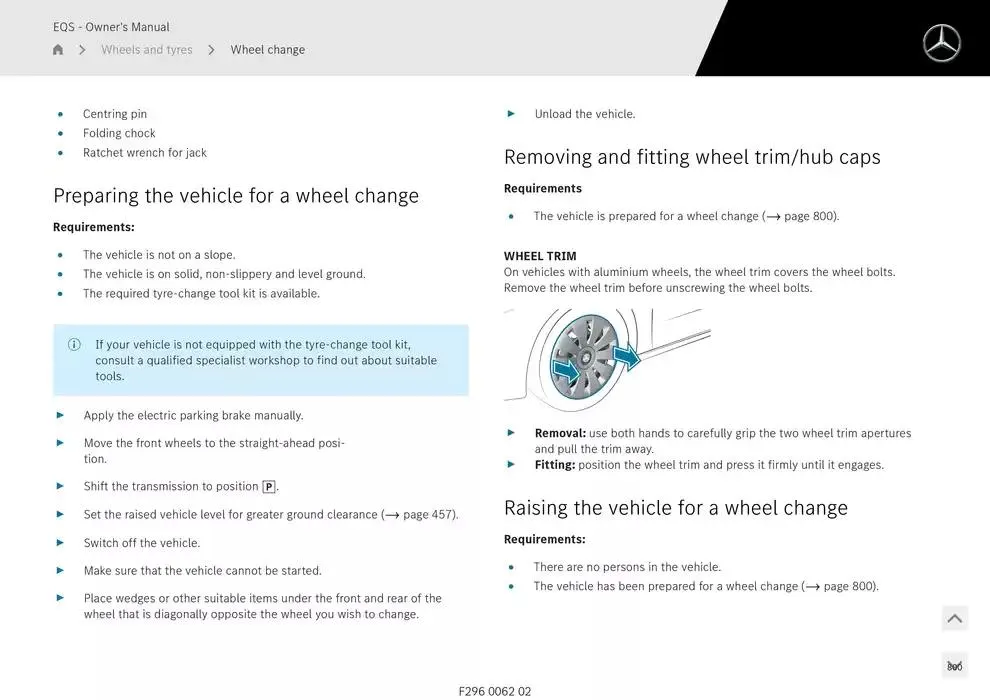The height and width of the screenshot is (700, 990).
Task: Open the Wheels and tyres breadcrumb
Action: 147,50
